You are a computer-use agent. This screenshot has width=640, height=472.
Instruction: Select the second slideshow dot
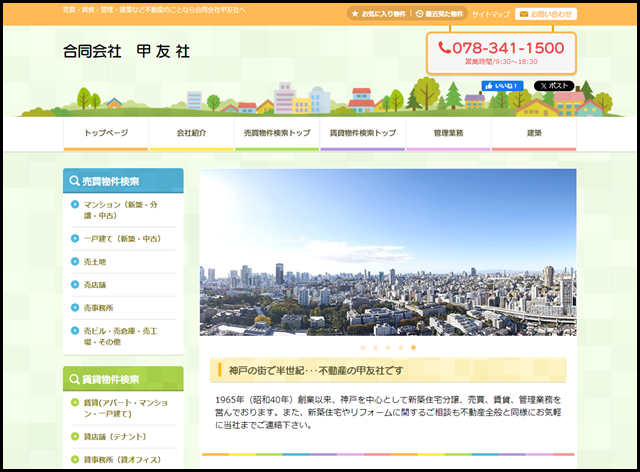(x=376, y=347)
